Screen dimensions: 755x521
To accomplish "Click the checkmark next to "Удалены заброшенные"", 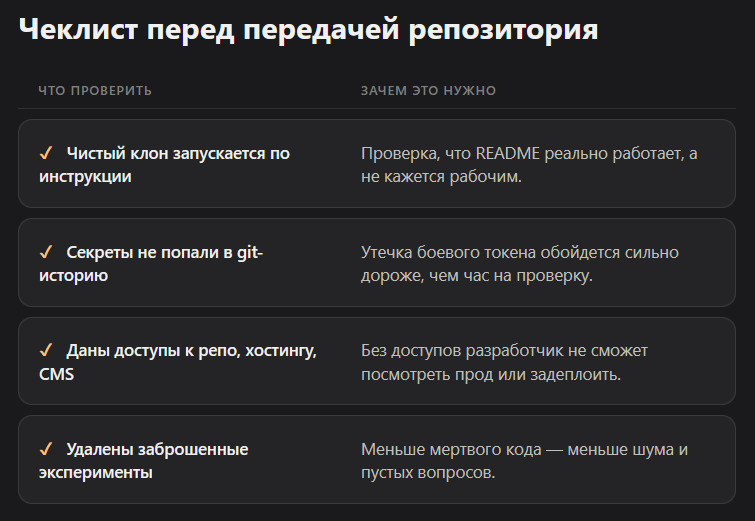I will [46, 449].
